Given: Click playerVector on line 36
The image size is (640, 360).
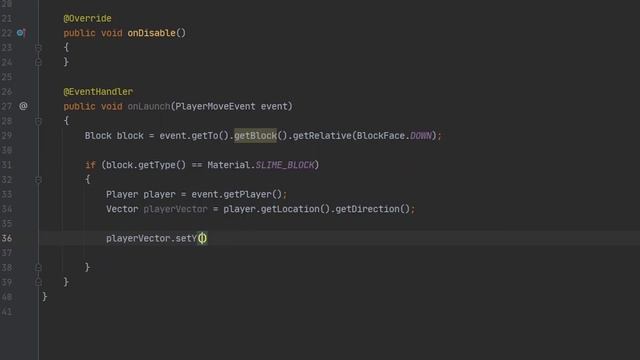Looking at the screenshot, I should click(138, 239).
